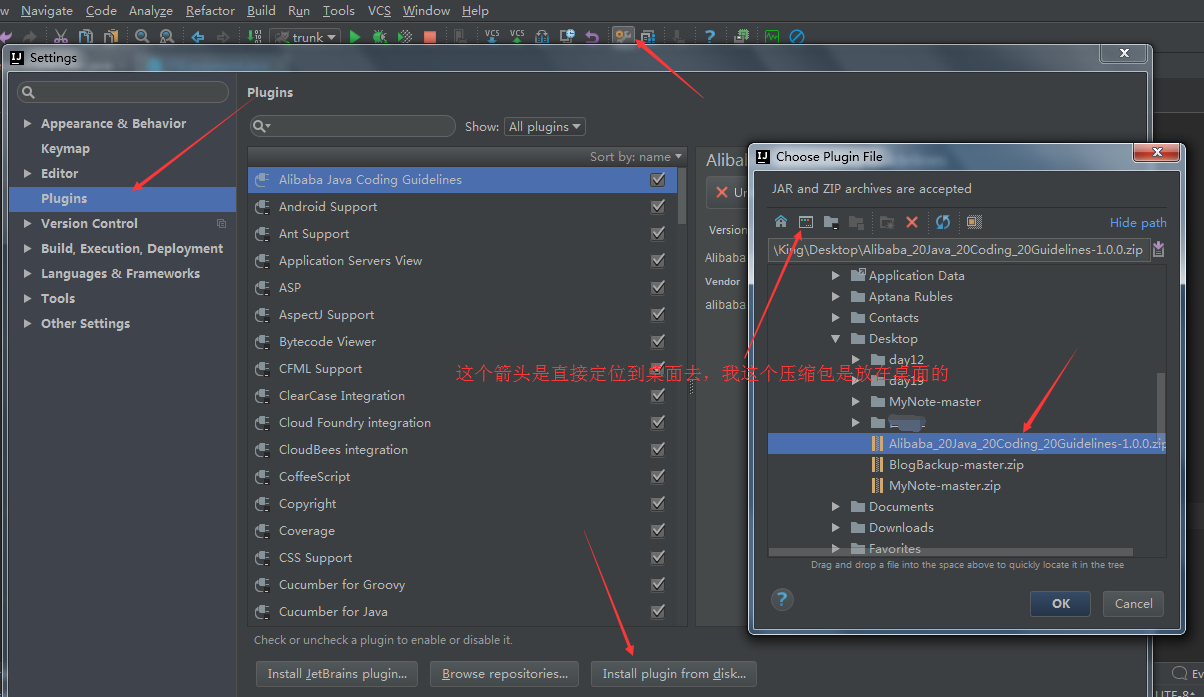
Task: Refresh the file tree with the sync icon
Action: click(942, 222)
